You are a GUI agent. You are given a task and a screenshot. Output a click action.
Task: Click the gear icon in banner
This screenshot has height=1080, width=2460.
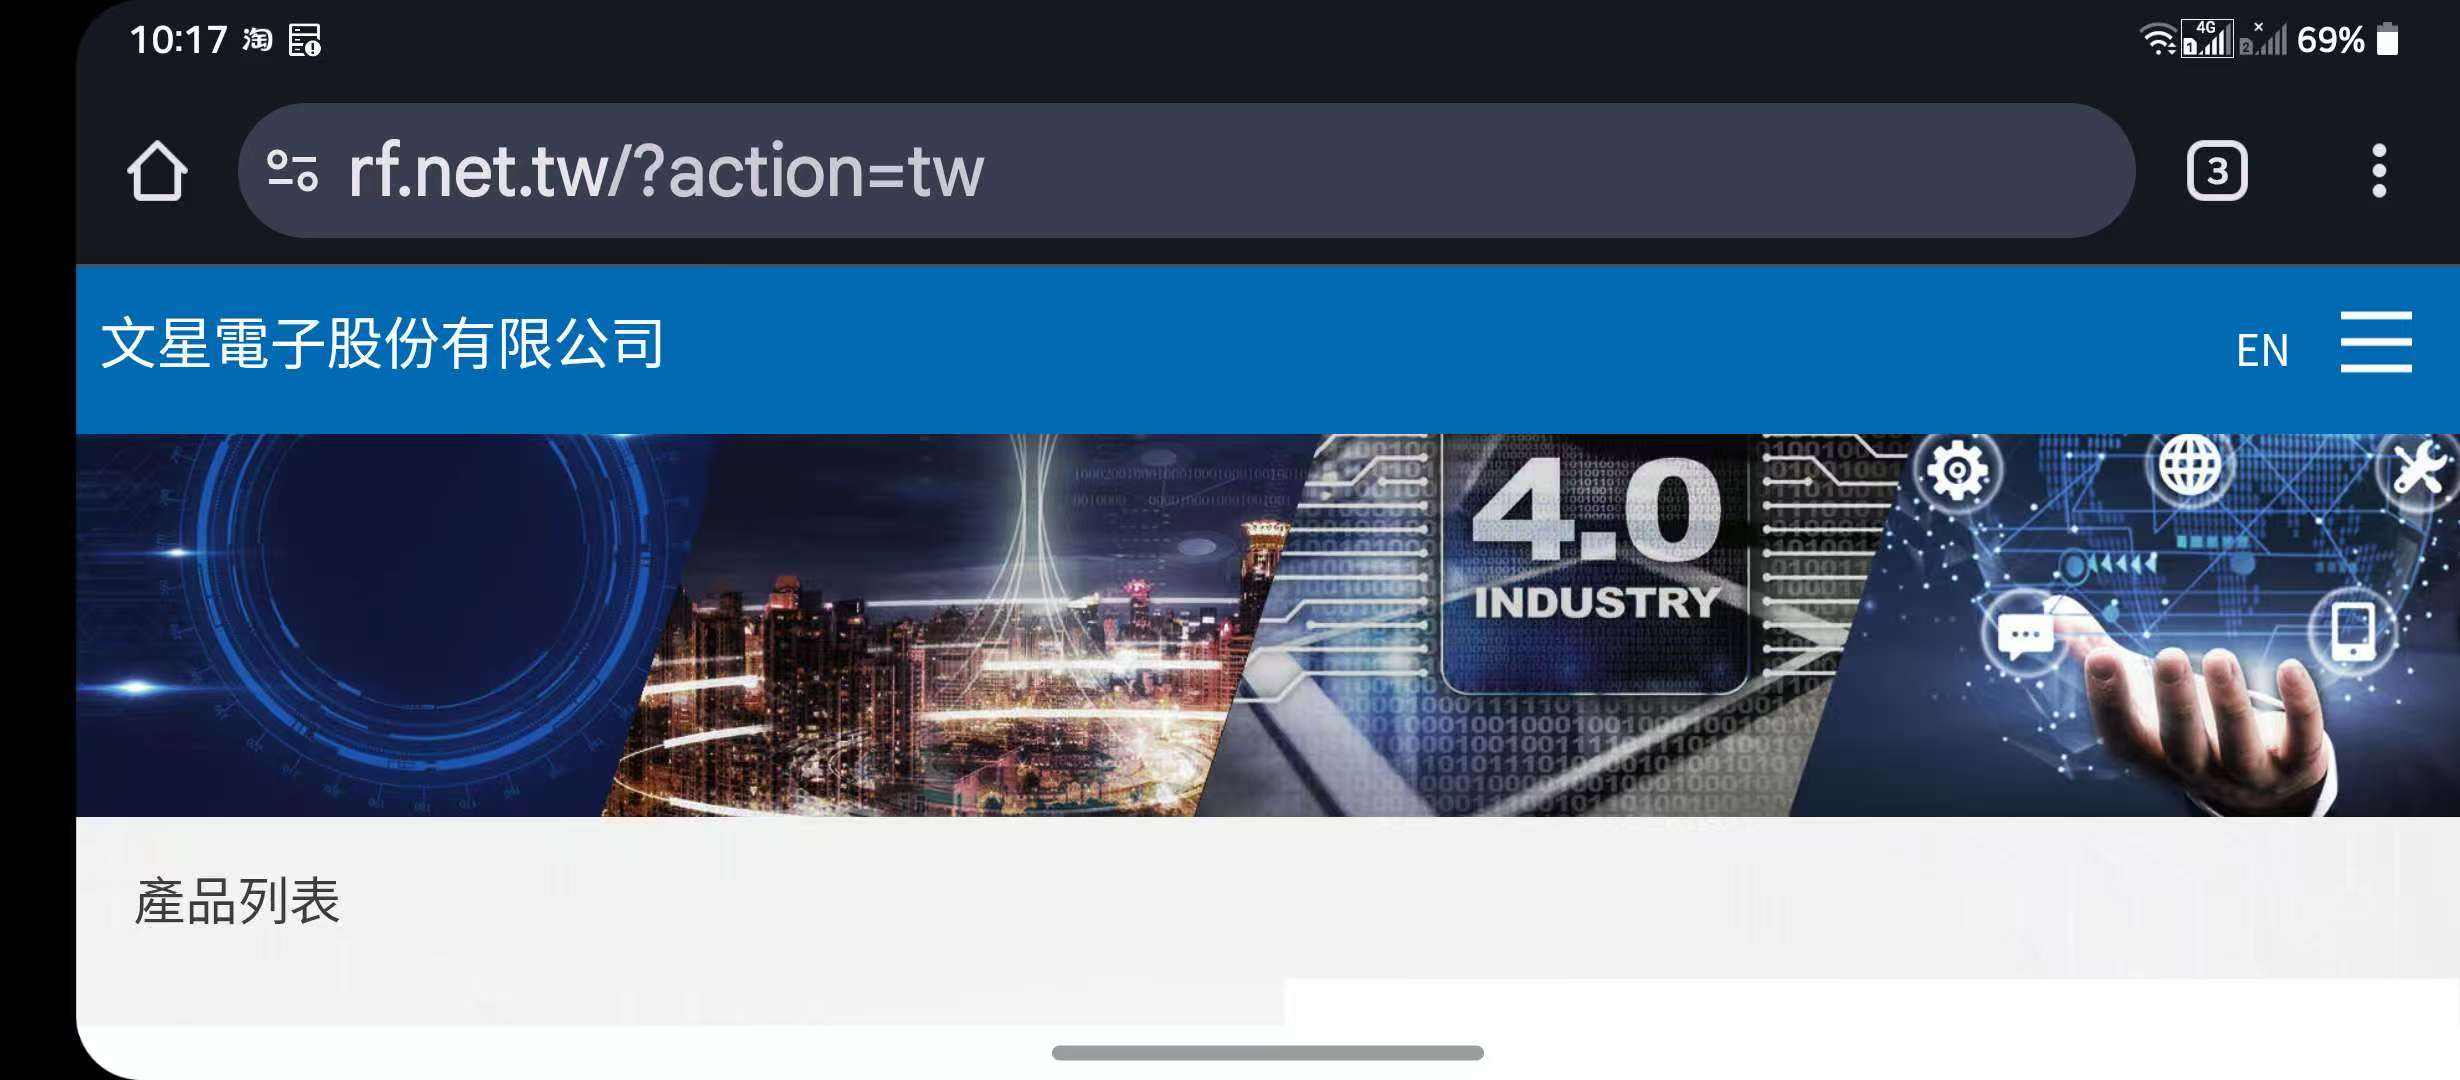(x=1957, y=469)
